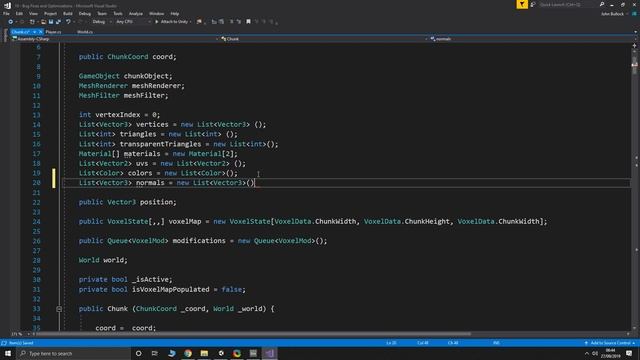The height and width of the screenshot is (360, 640).
Task: Toggle the bookmark toolbar icon
Action: point(248,22)
